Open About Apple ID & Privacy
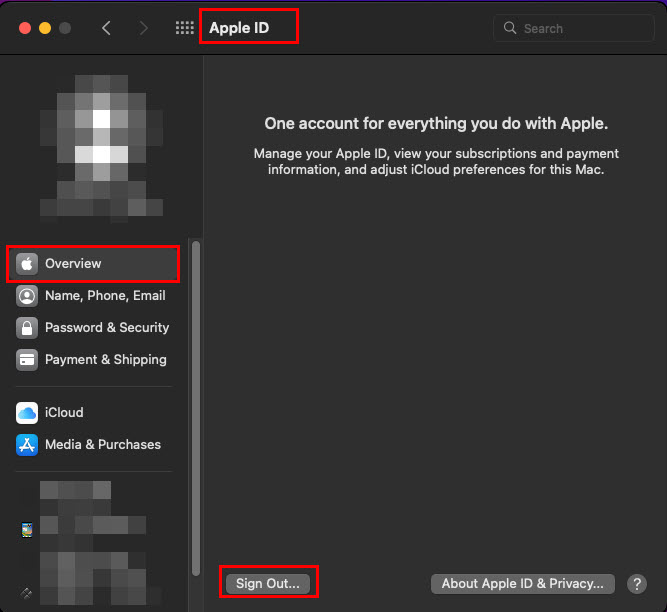The height and width of the screenshot is (612, 667). tap(522, 584)
